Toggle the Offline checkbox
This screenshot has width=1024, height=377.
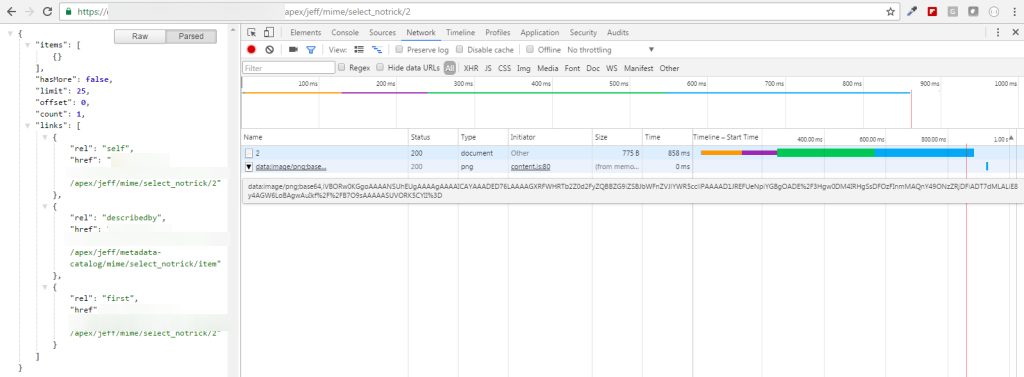(530, 50)
